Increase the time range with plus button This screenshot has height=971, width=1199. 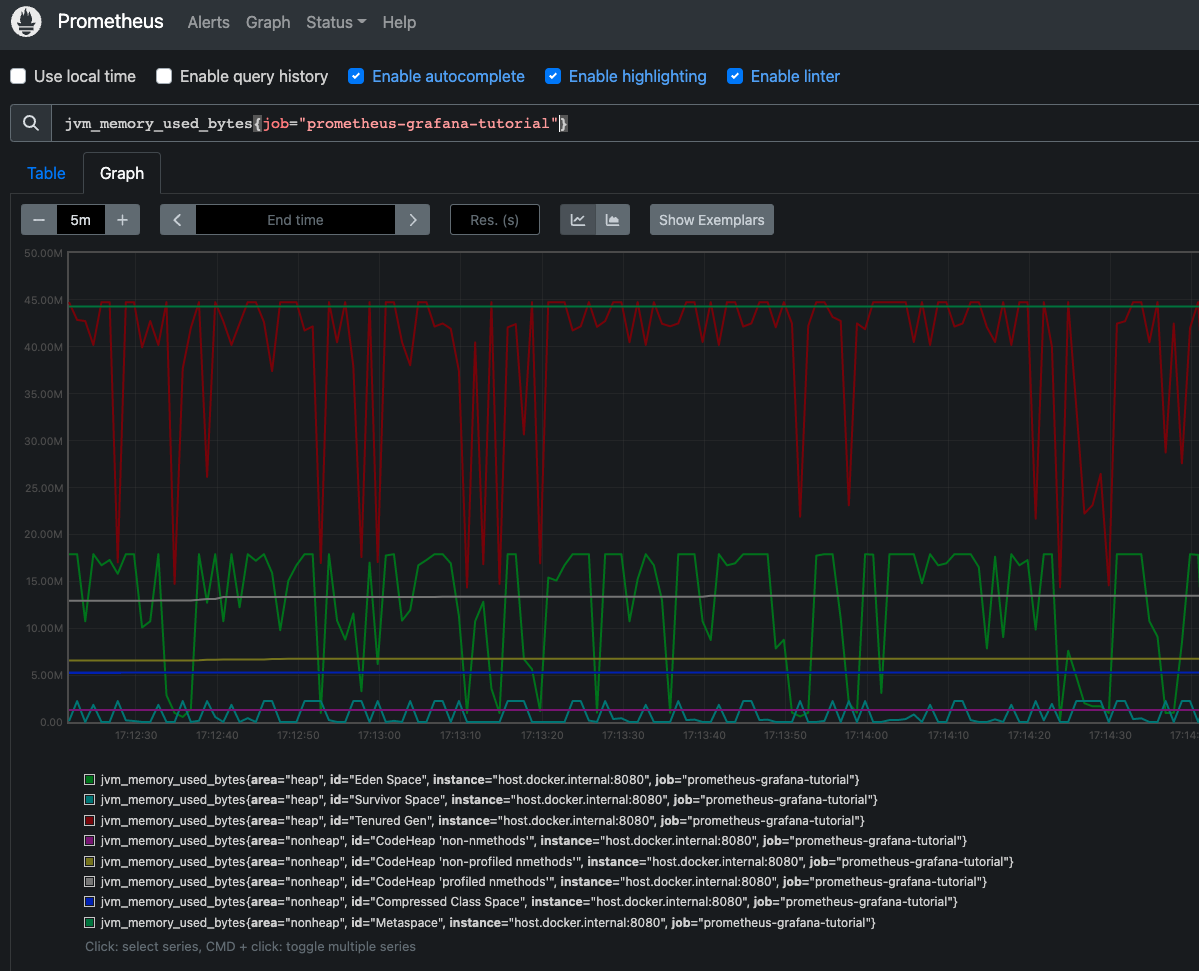pos(122,220)
